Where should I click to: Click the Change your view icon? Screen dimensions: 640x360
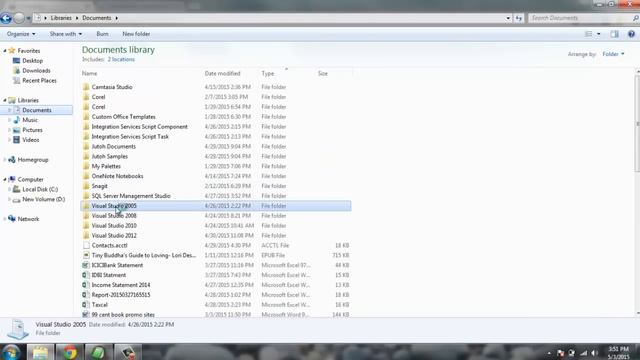[588, 34]
